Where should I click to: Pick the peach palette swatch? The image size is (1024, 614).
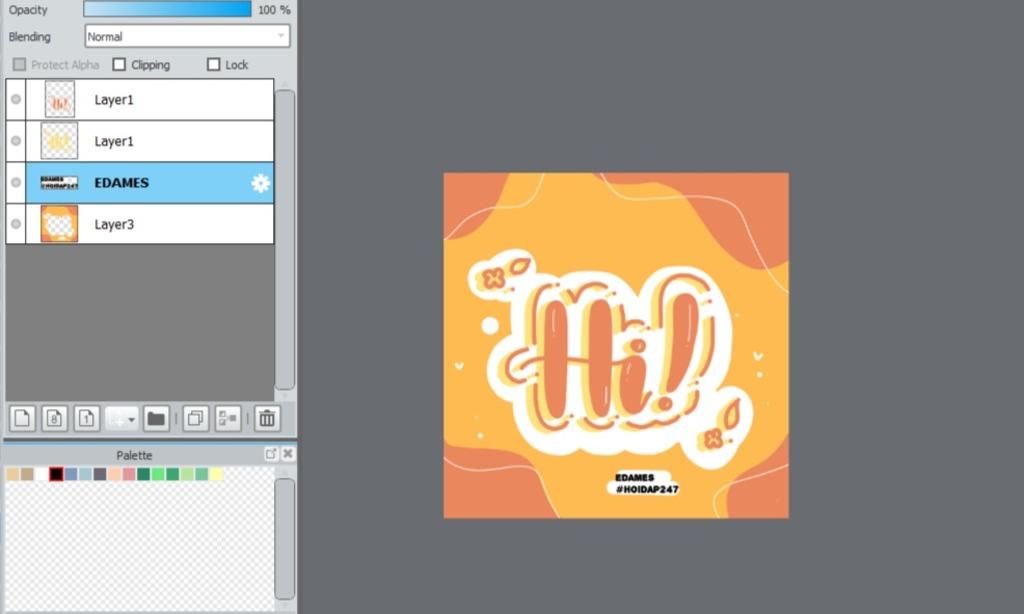[x=114, y=474]
